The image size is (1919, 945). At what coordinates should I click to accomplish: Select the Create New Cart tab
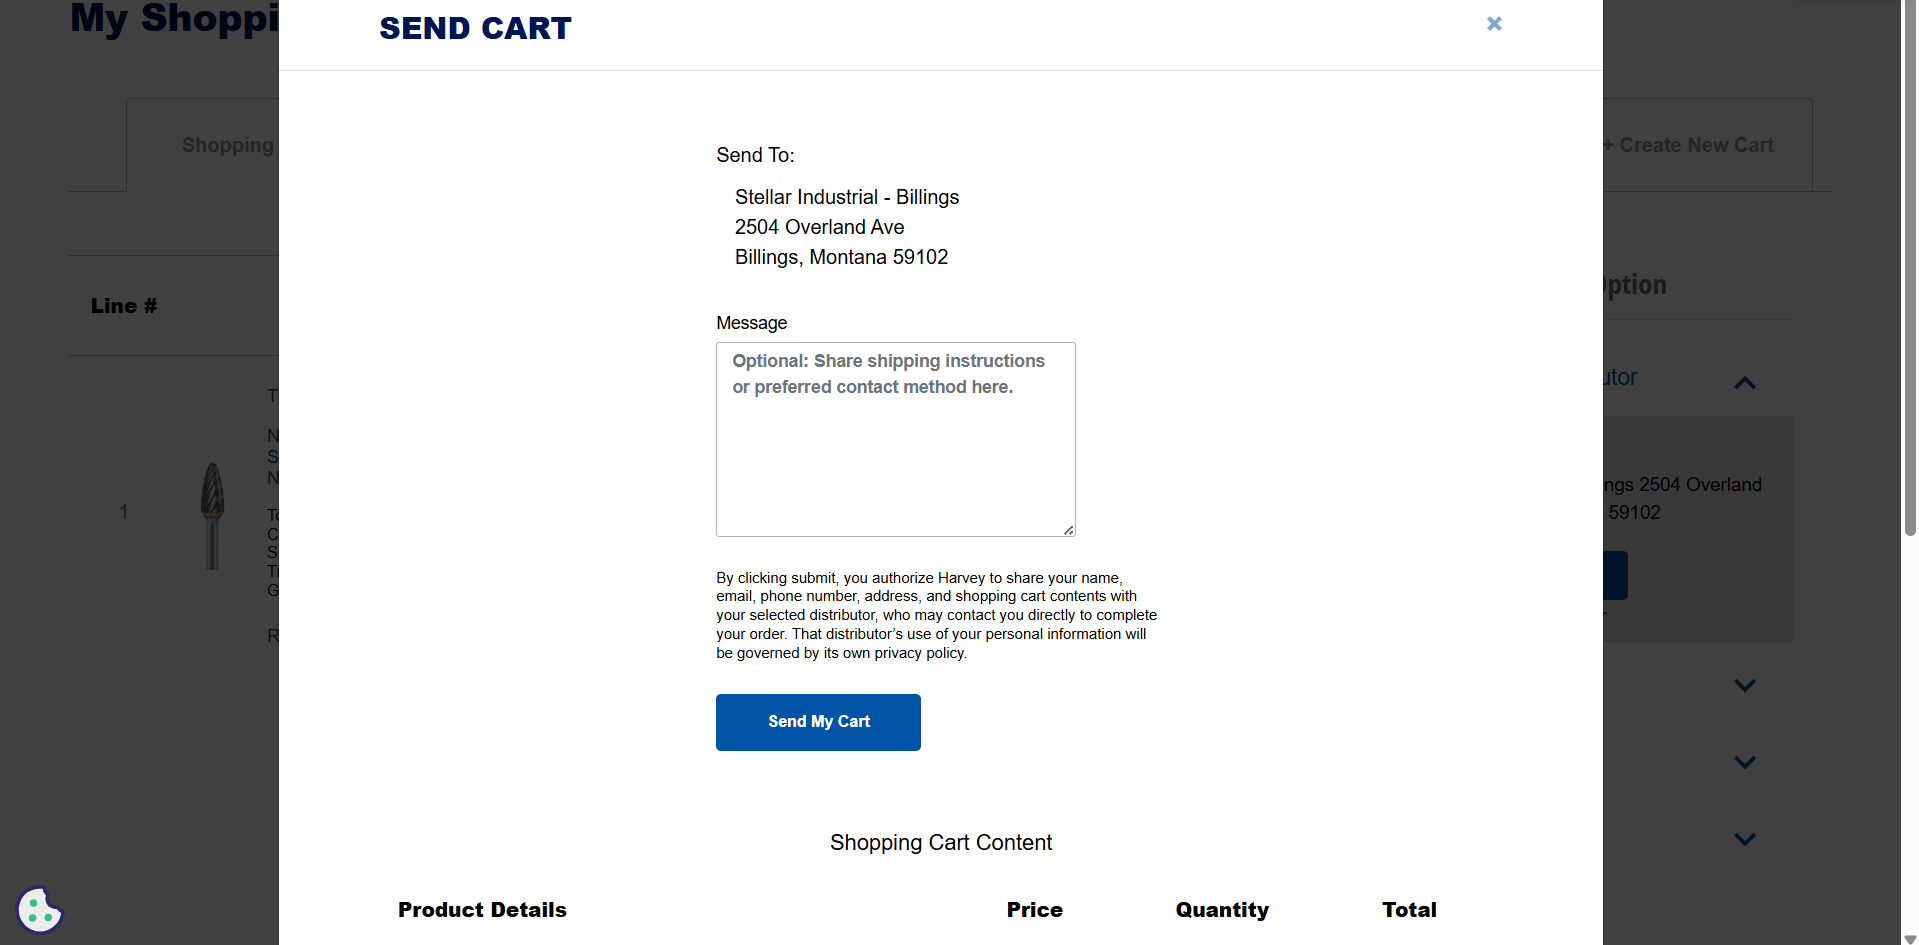tap(1696, 145)
